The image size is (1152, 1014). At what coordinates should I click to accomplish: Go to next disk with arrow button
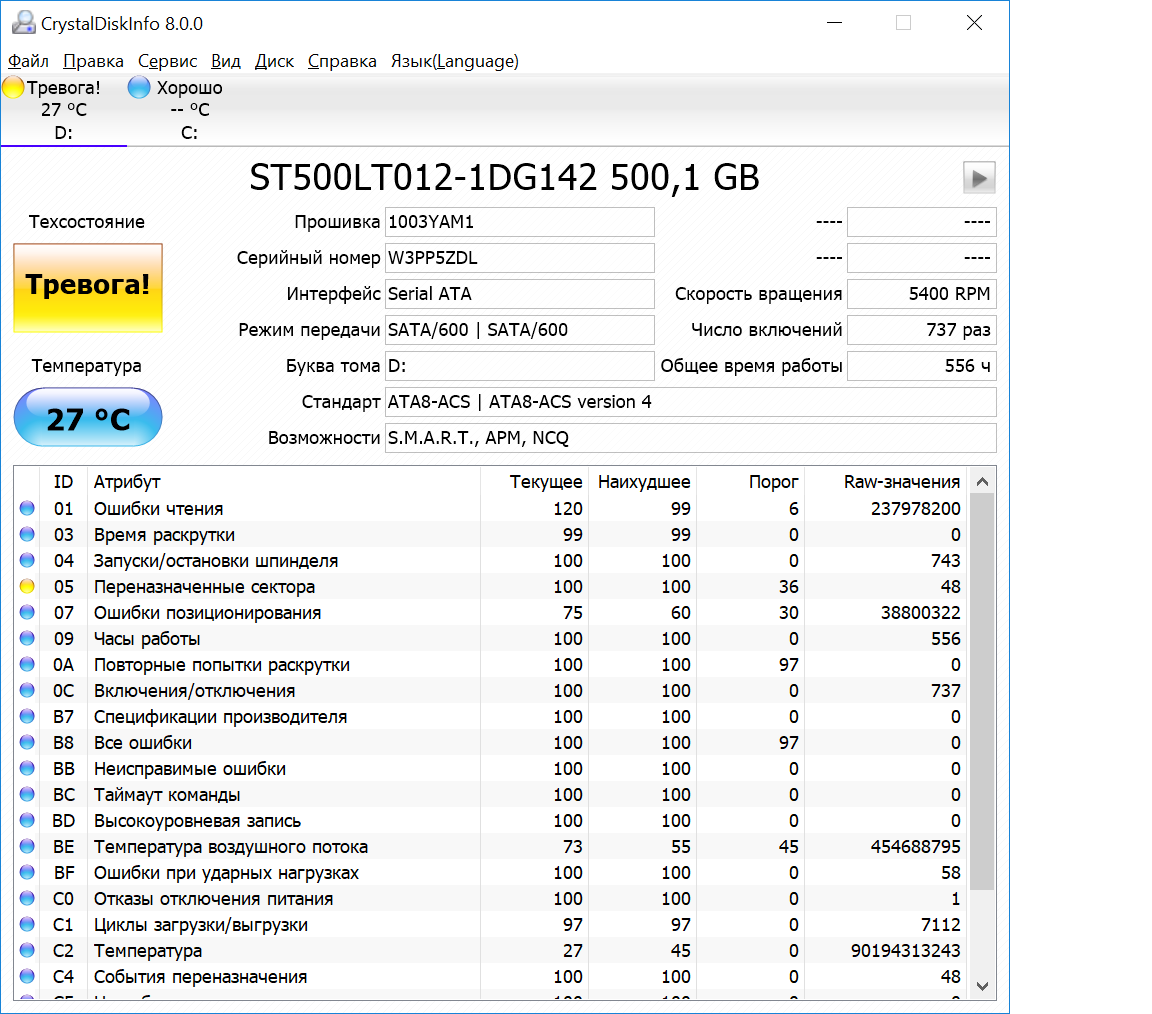point(979,178)
